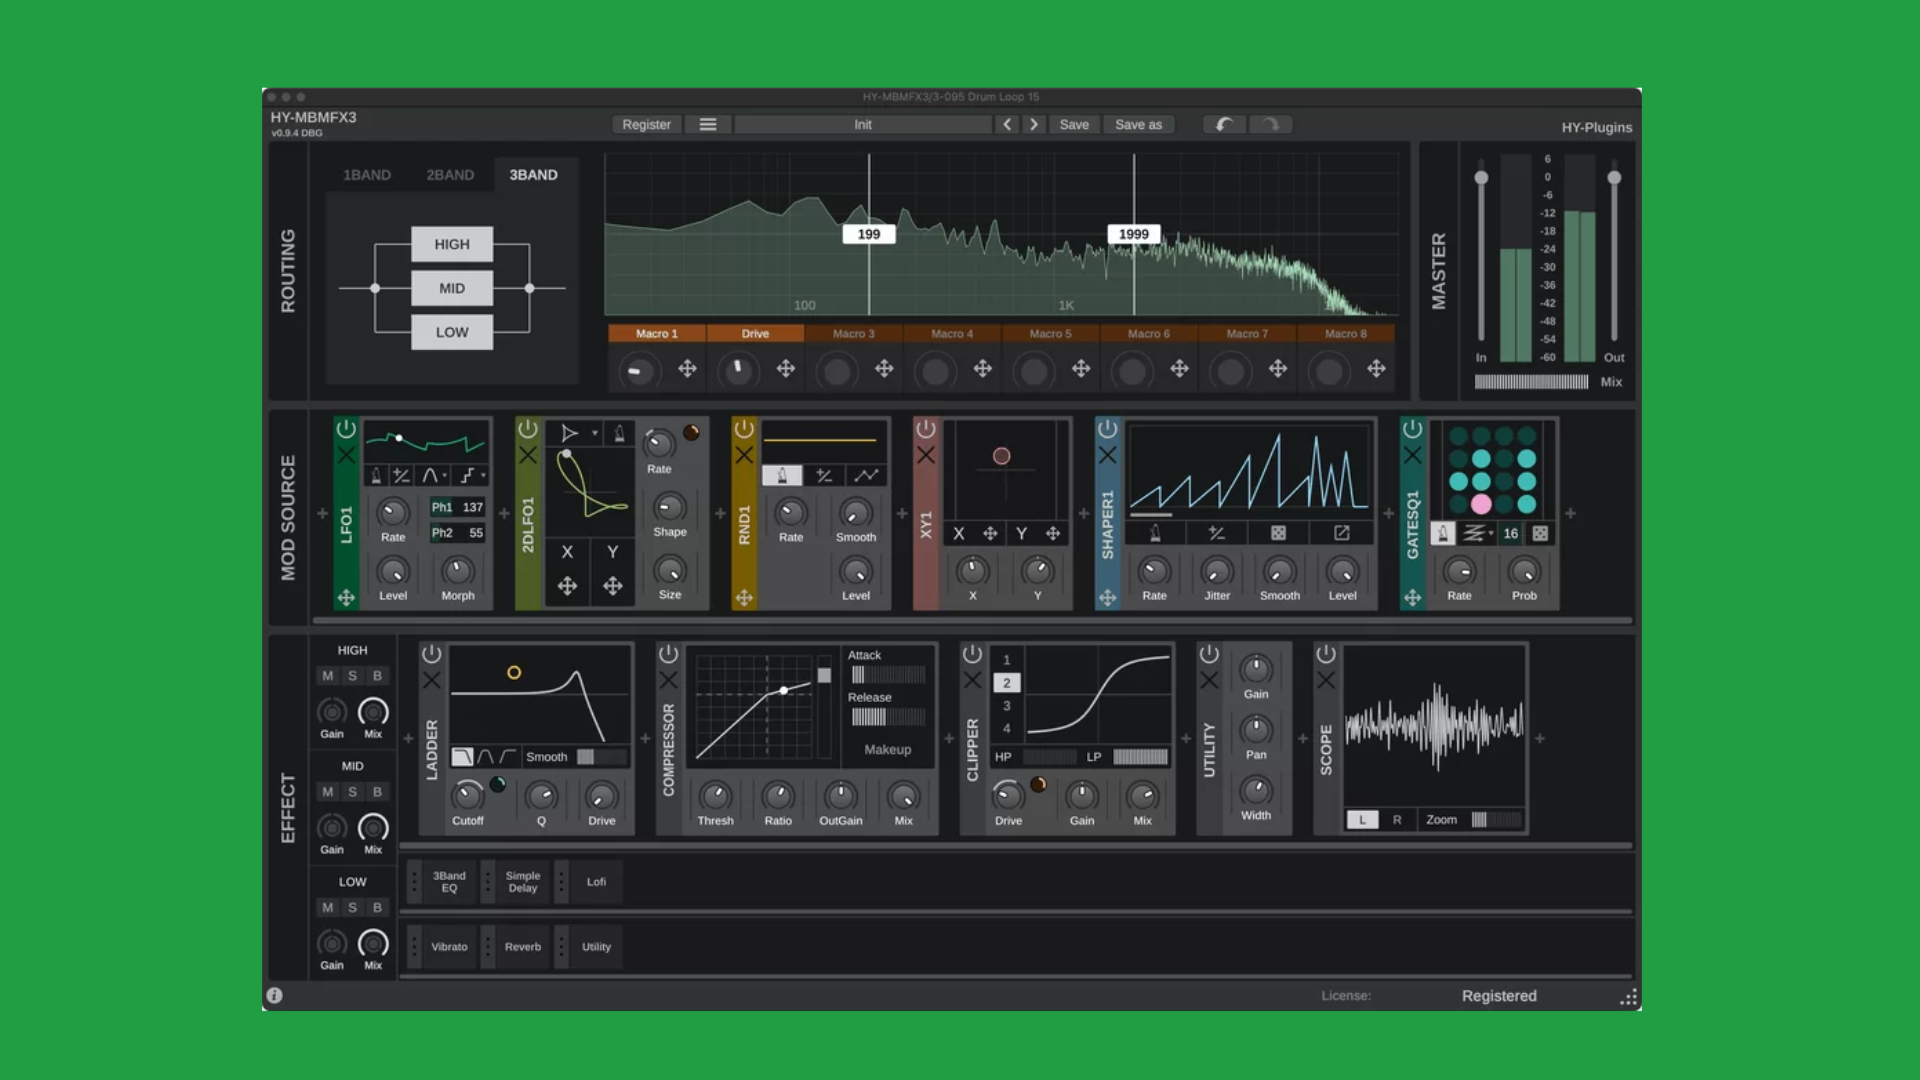Select the 1BAND routing tab
Screen dimensions: 1920x1080
pyautogui.click(x=367, y=175)
